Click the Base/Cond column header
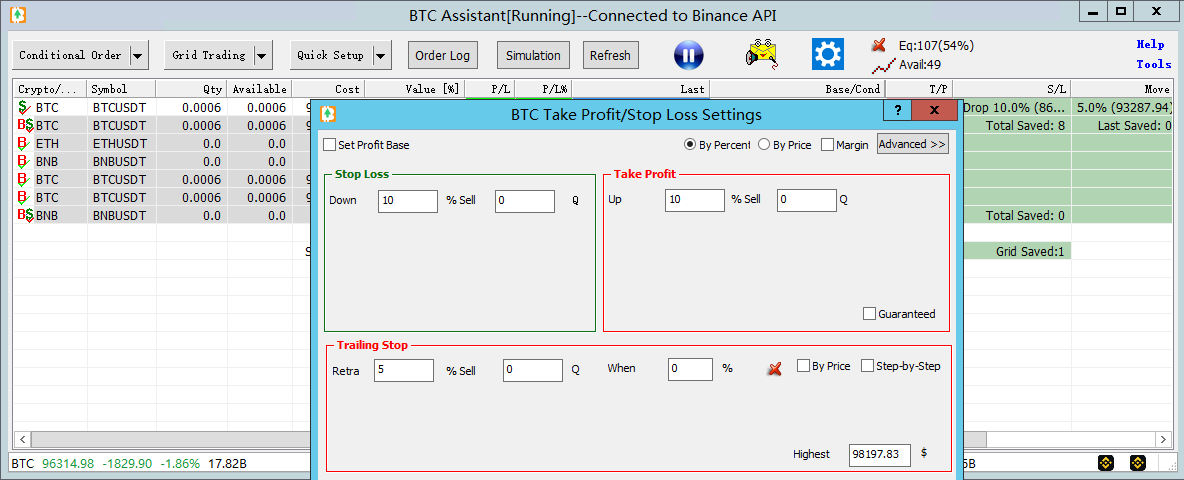Viewport: 1184px width, 480px height. [x=797, y=89]
